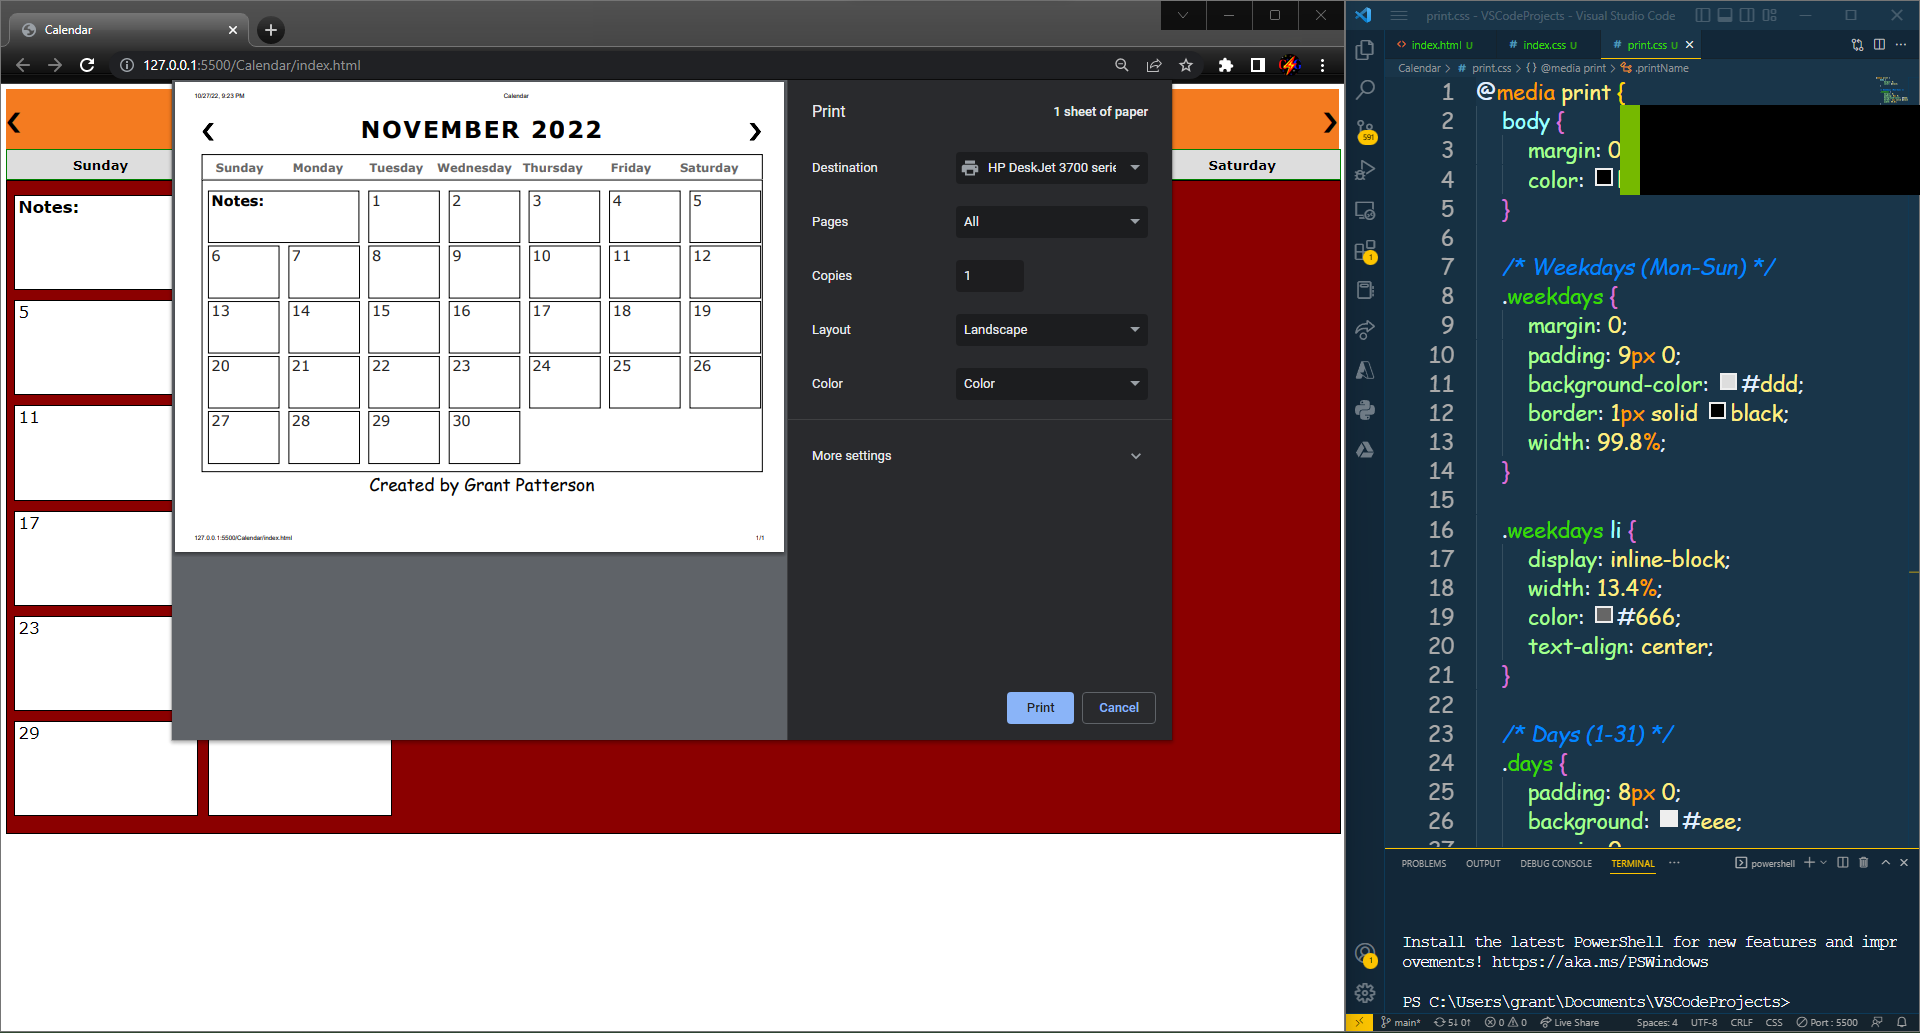Switch to the PROBLEMS panel tab
1920x1033 pixels.
pyautogui.click(x=1423, y=863)
